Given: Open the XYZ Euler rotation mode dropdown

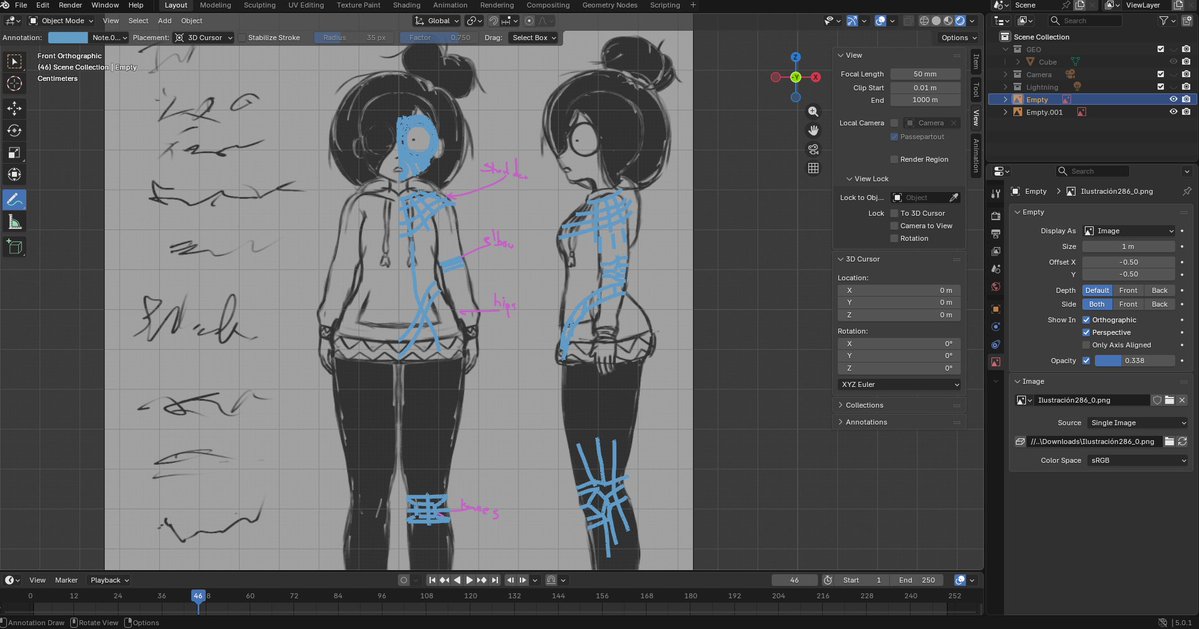Looking at the screenshot, I should tap(899, 384).
